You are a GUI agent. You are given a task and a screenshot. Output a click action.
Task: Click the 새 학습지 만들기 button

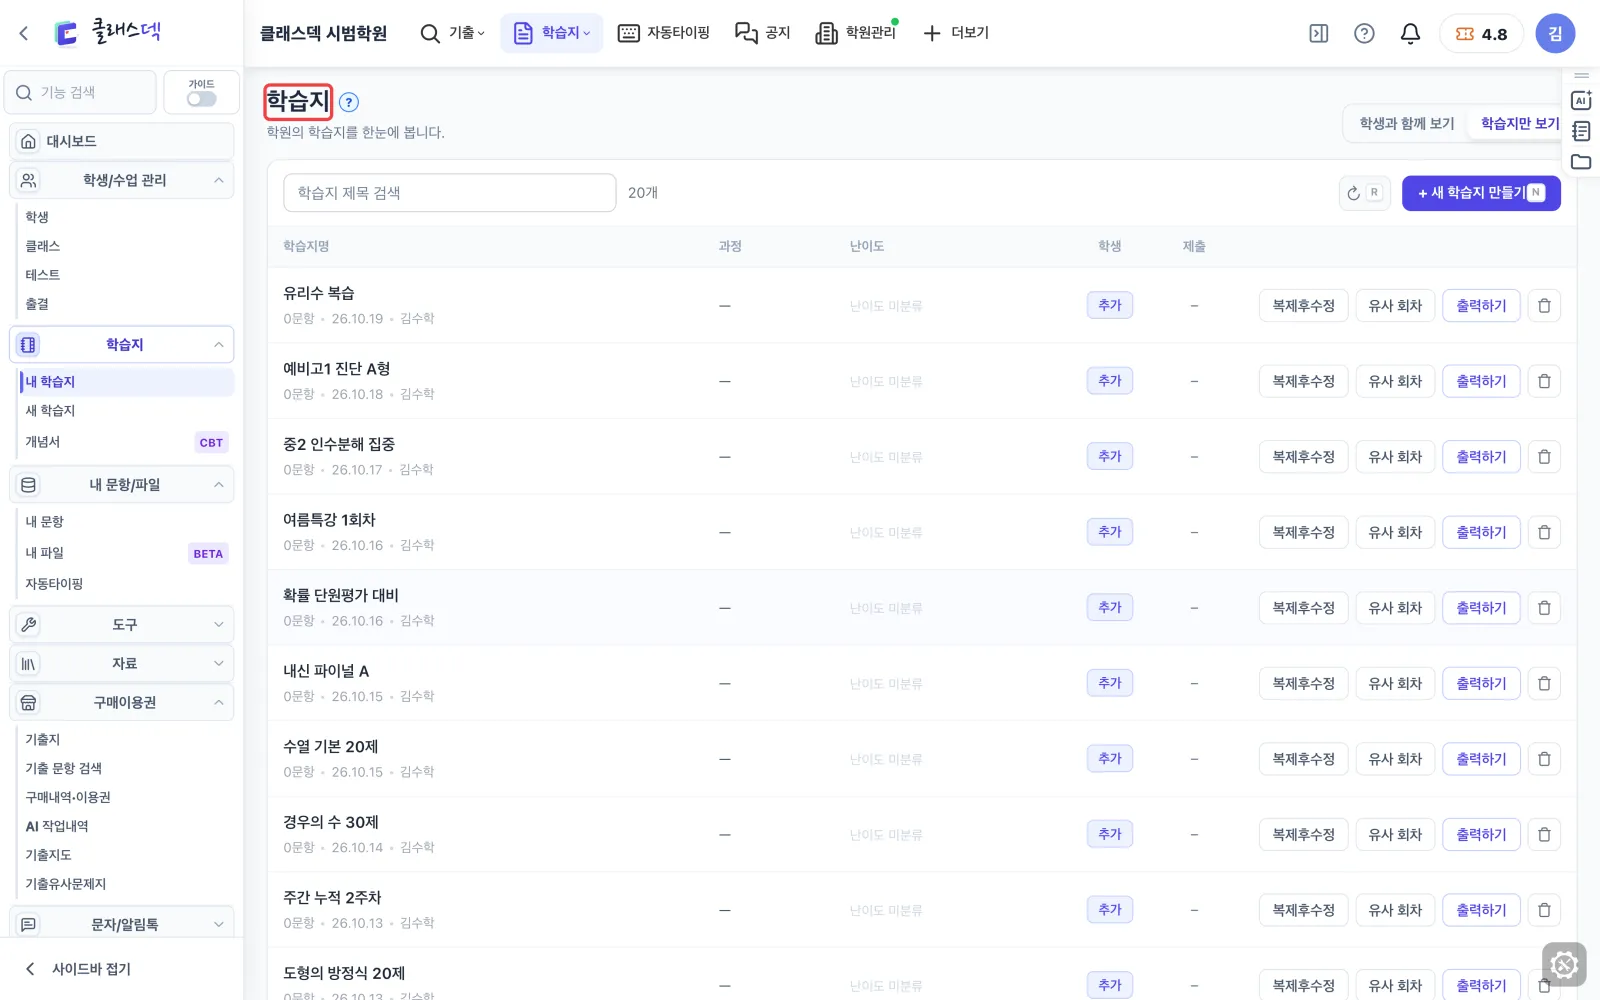[1481, 193]
